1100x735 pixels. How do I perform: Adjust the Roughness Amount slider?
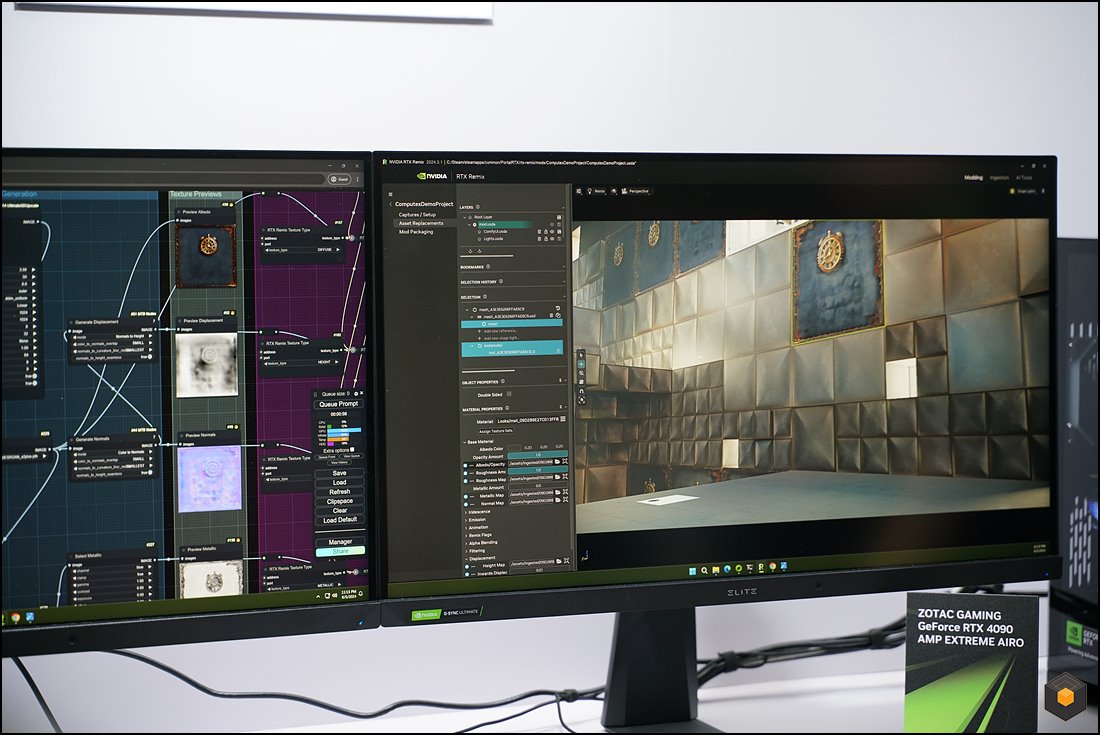537,470
